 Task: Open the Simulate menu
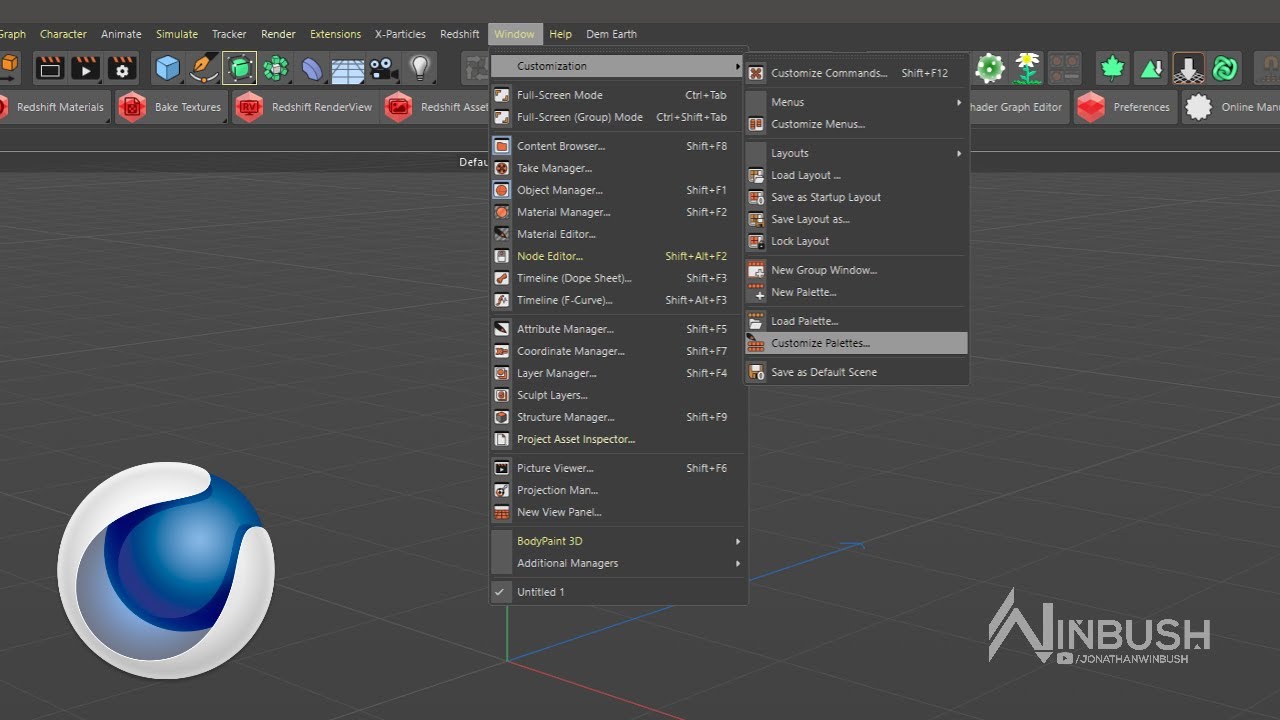pos(177,34)
